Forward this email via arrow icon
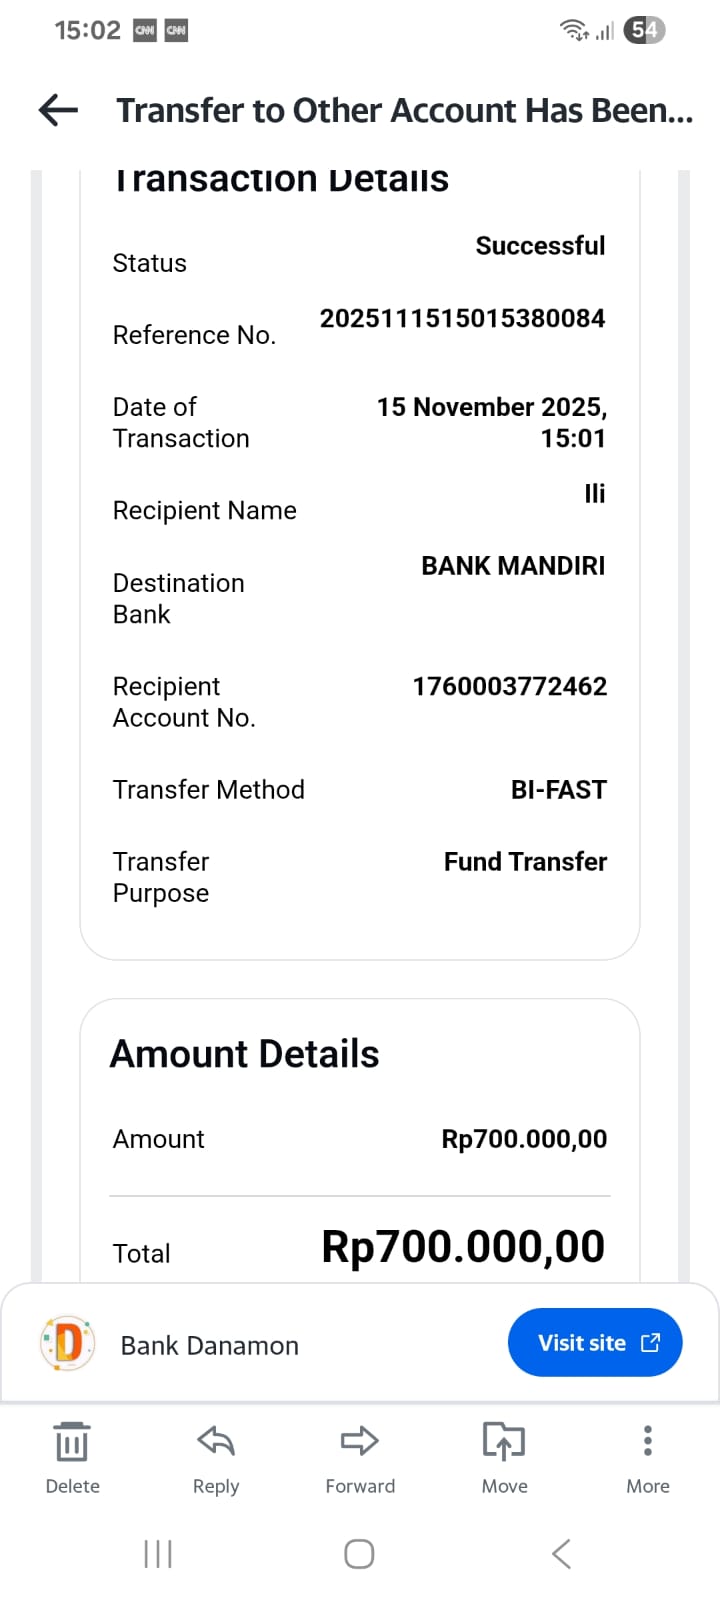 pyautogui.click(x=360, y=1442)
